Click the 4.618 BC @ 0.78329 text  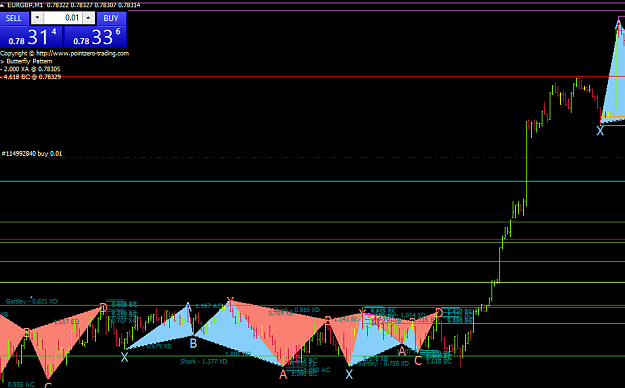point(32,77)
